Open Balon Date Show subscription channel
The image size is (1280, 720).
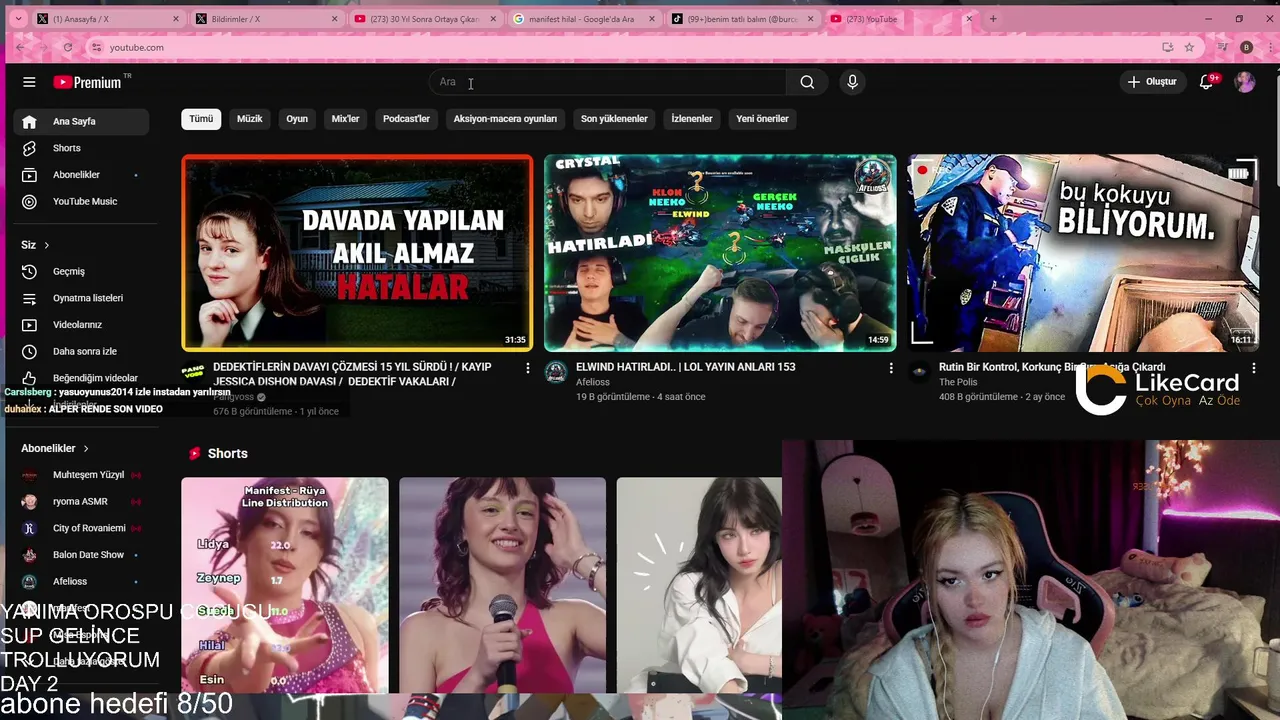(81, 555)
